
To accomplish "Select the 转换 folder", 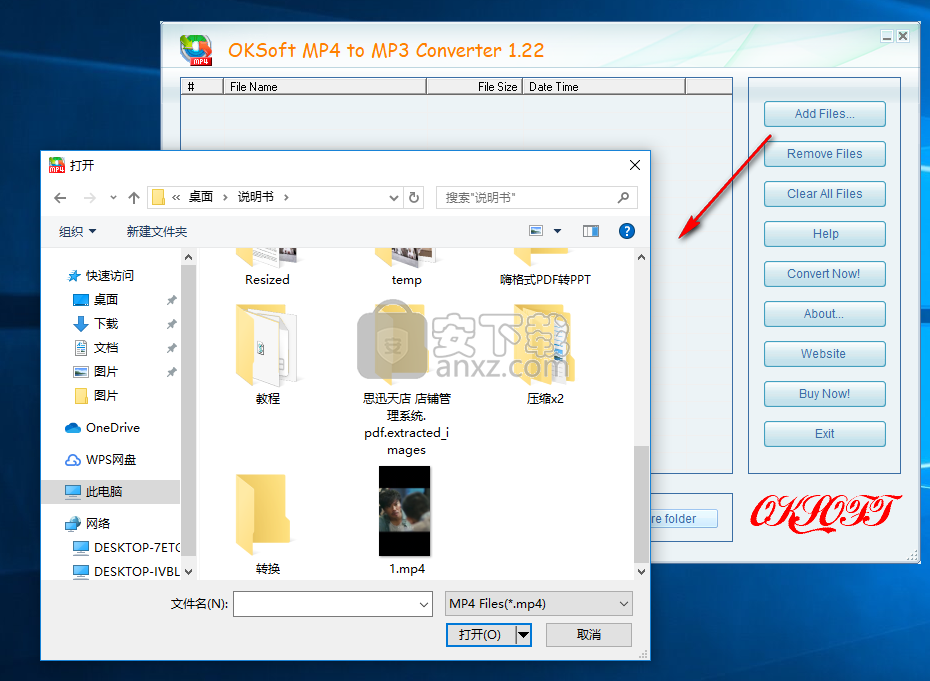I will click(x=267, y=524).
